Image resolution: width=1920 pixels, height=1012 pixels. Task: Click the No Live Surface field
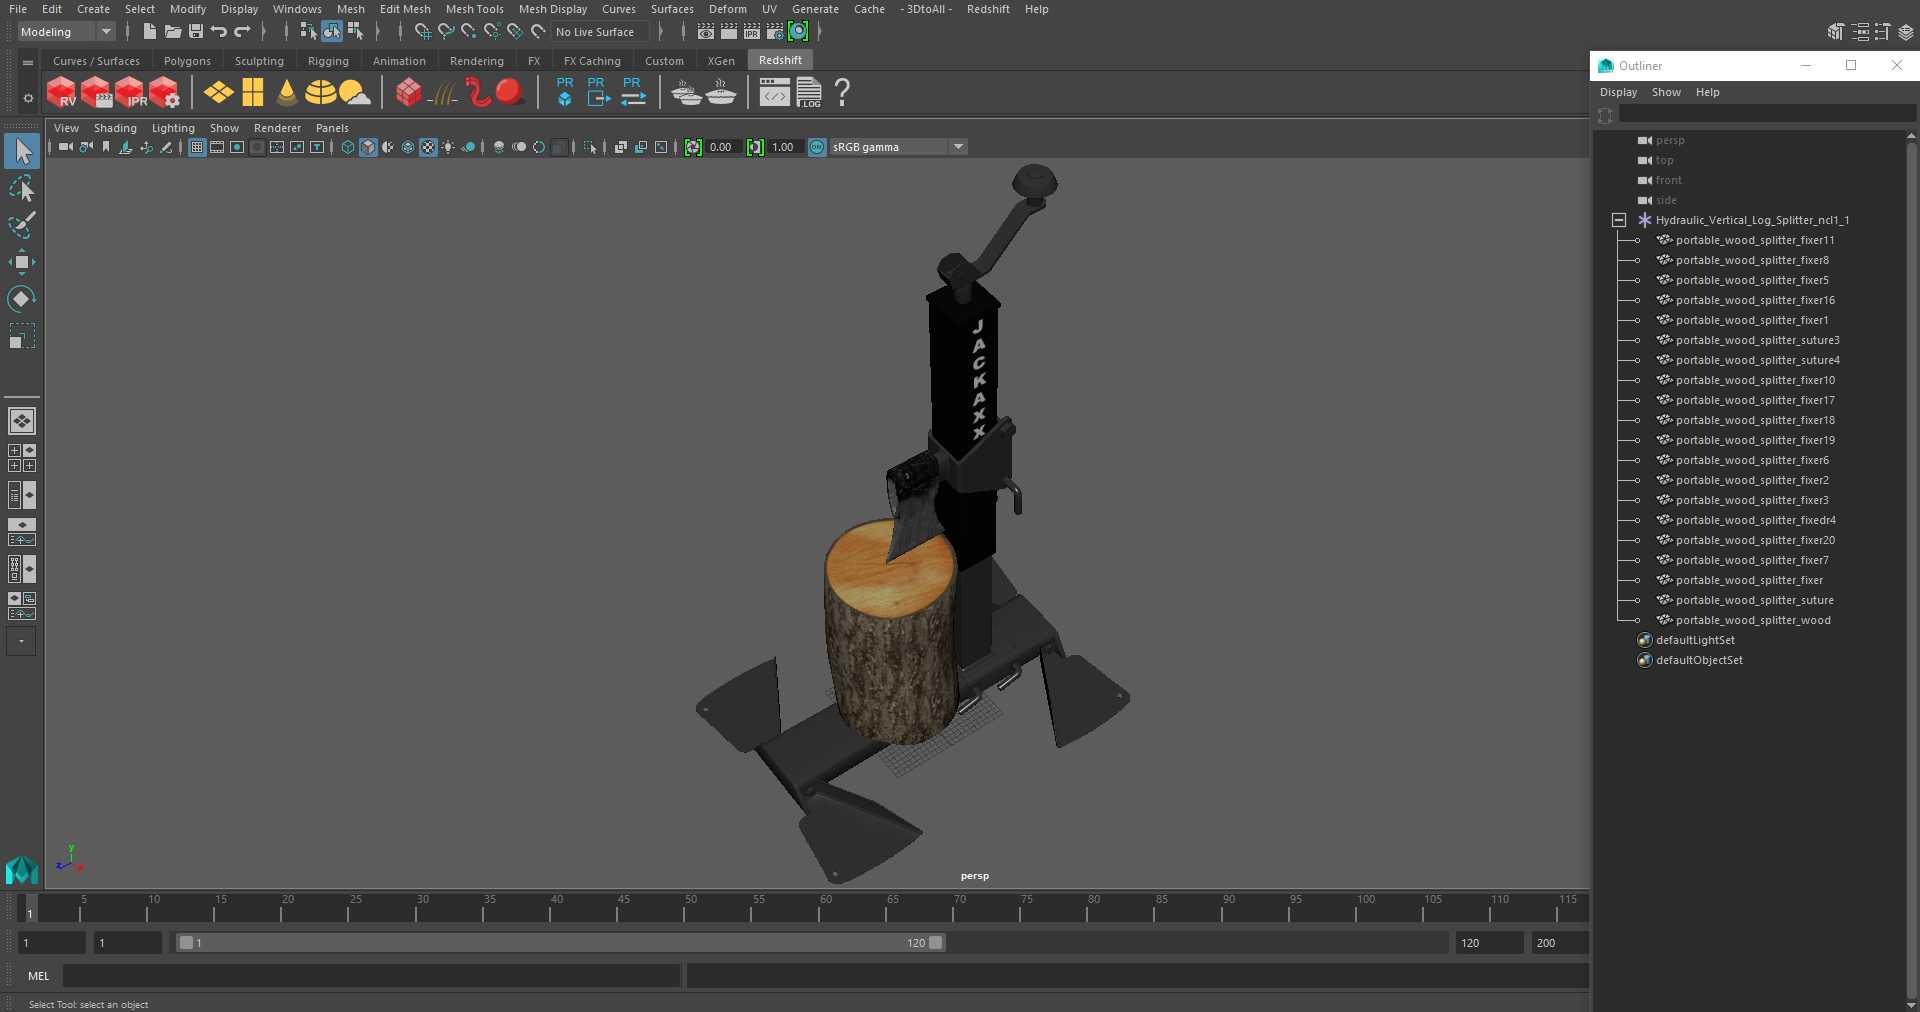[x=599, y=32]
